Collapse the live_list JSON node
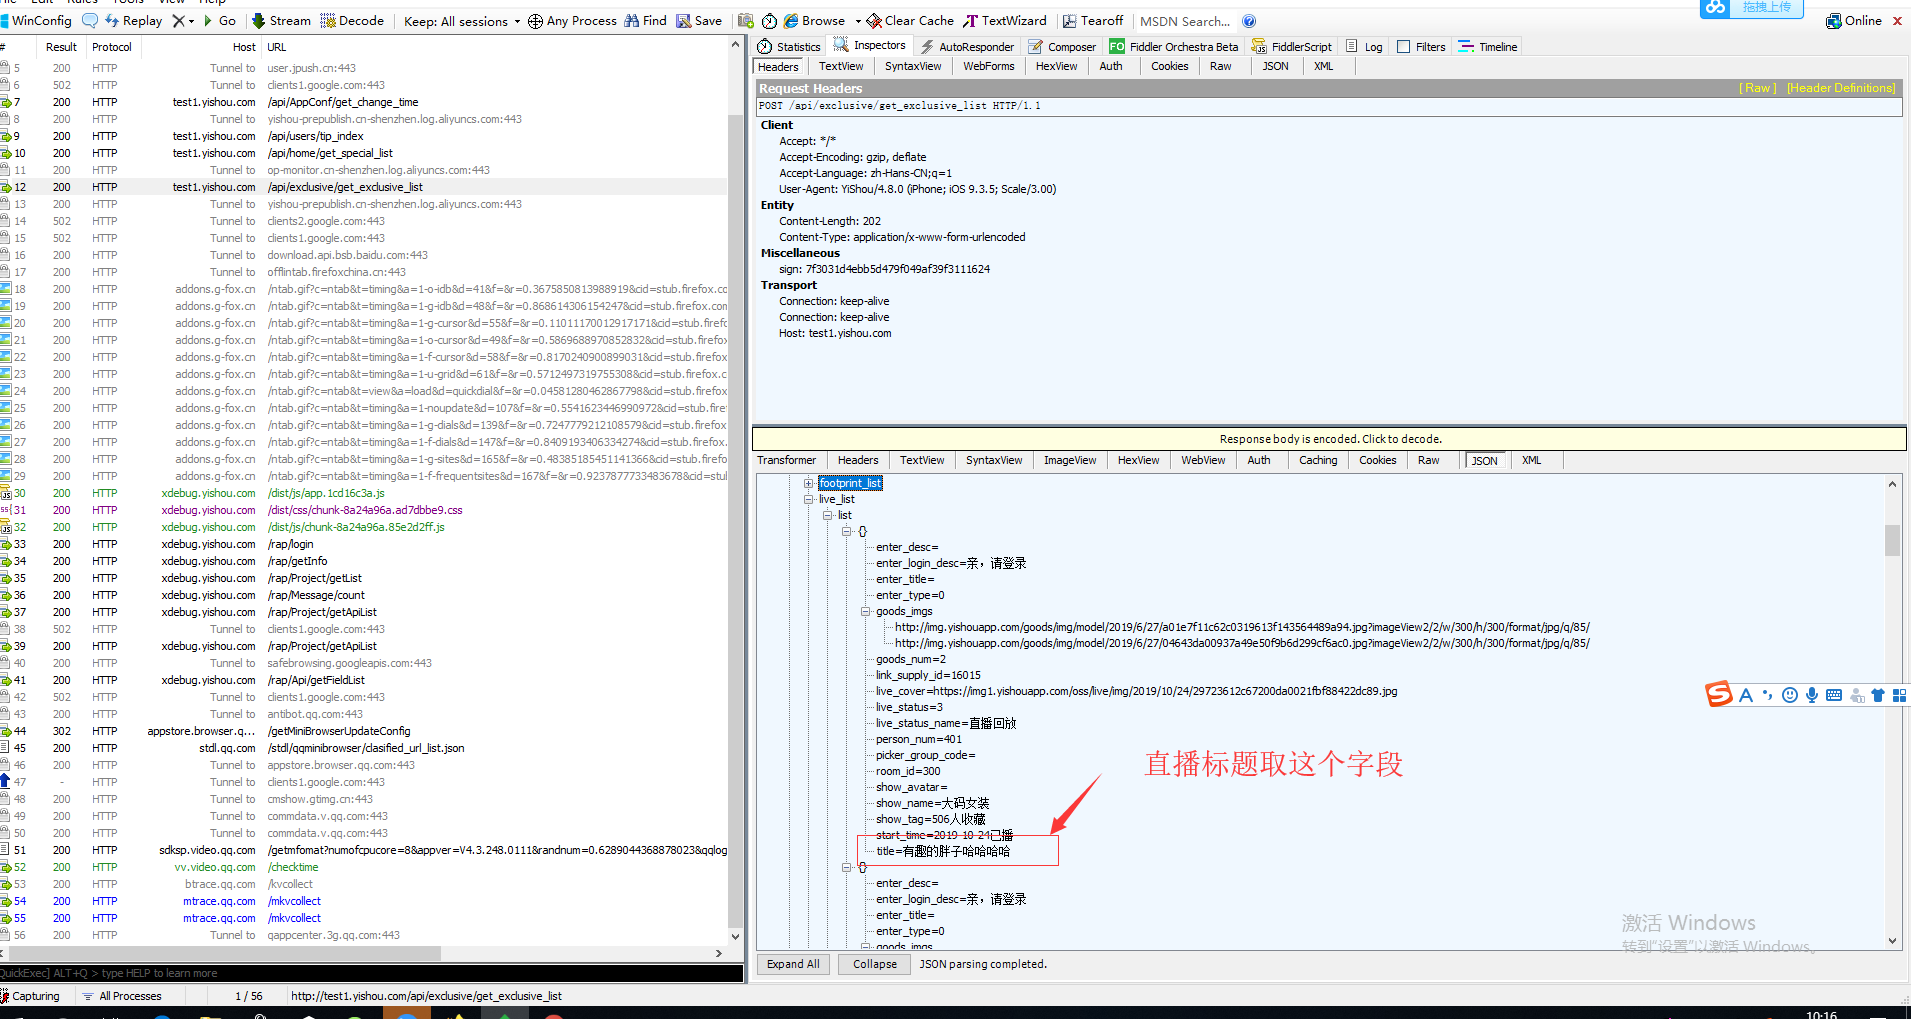This screenshot has height=1019, width=1911. (x=809, y=499)
